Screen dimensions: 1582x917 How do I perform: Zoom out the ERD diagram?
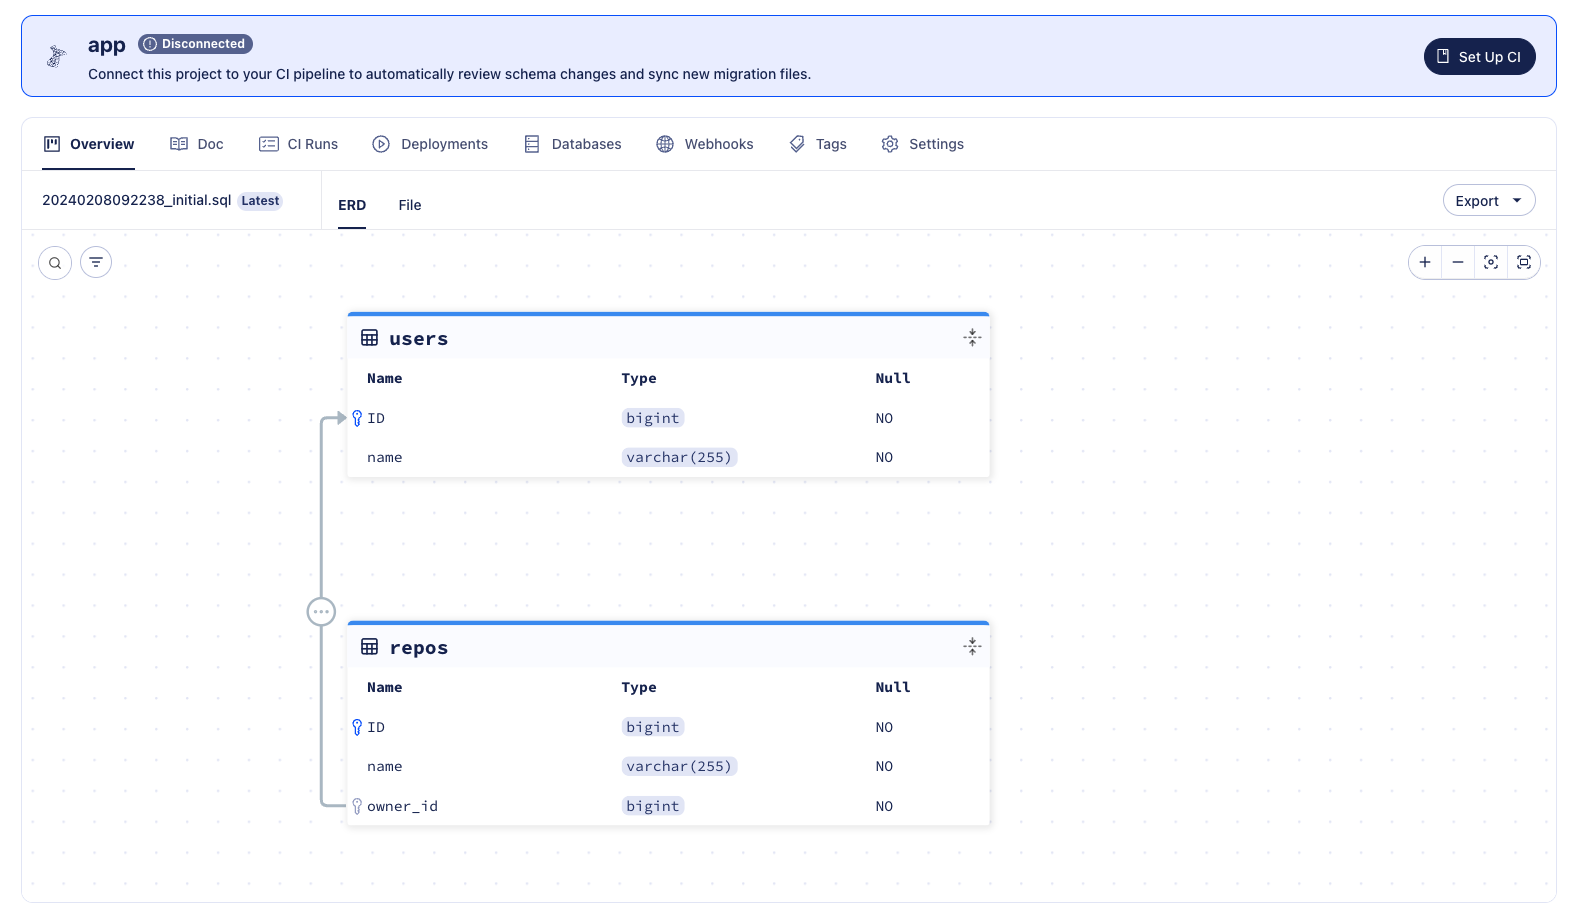pyautogui.click(x=1458, y=263)
